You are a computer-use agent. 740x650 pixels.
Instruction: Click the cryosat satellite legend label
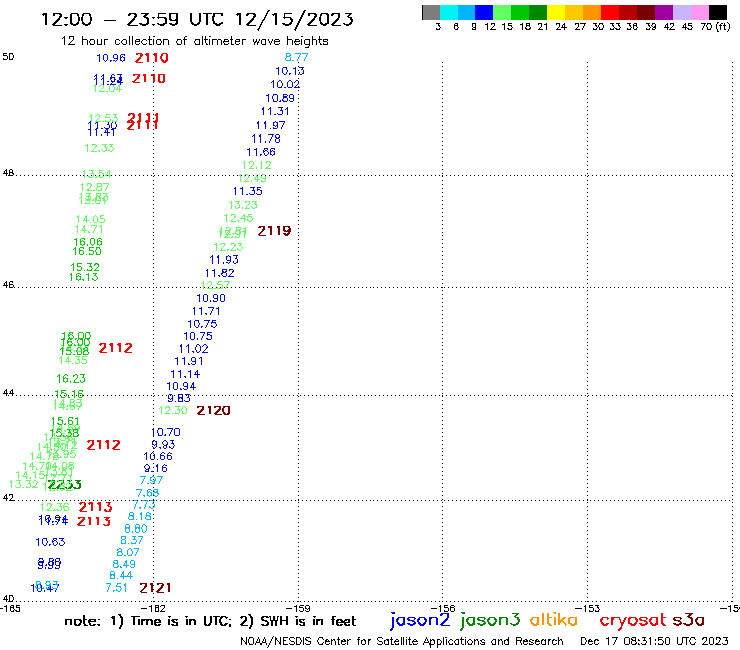click(x=633, y=620)
